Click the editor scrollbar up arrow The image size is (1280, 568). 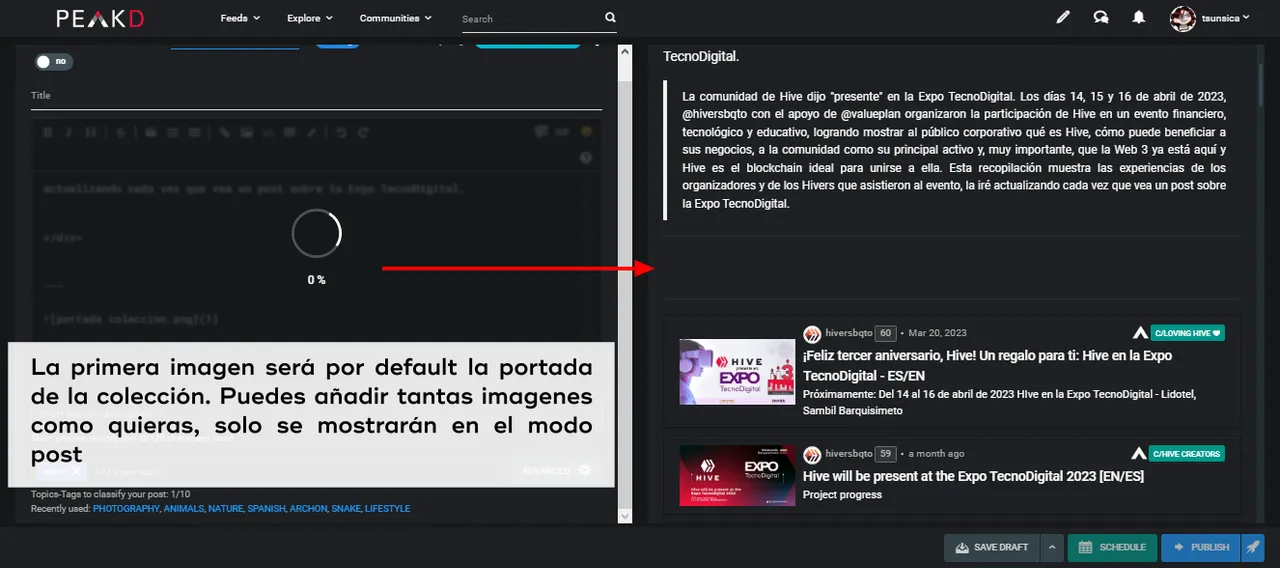(625, 52)
